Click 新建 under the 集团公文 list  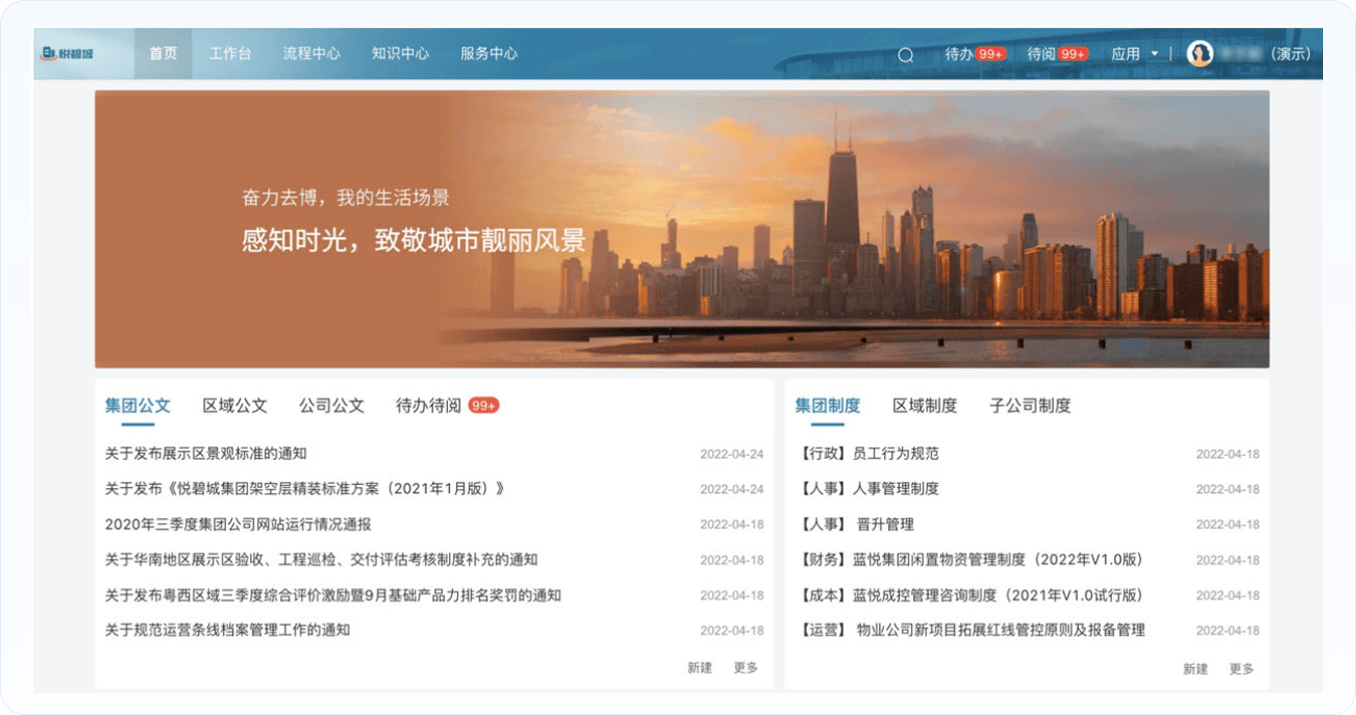(699, 668)
